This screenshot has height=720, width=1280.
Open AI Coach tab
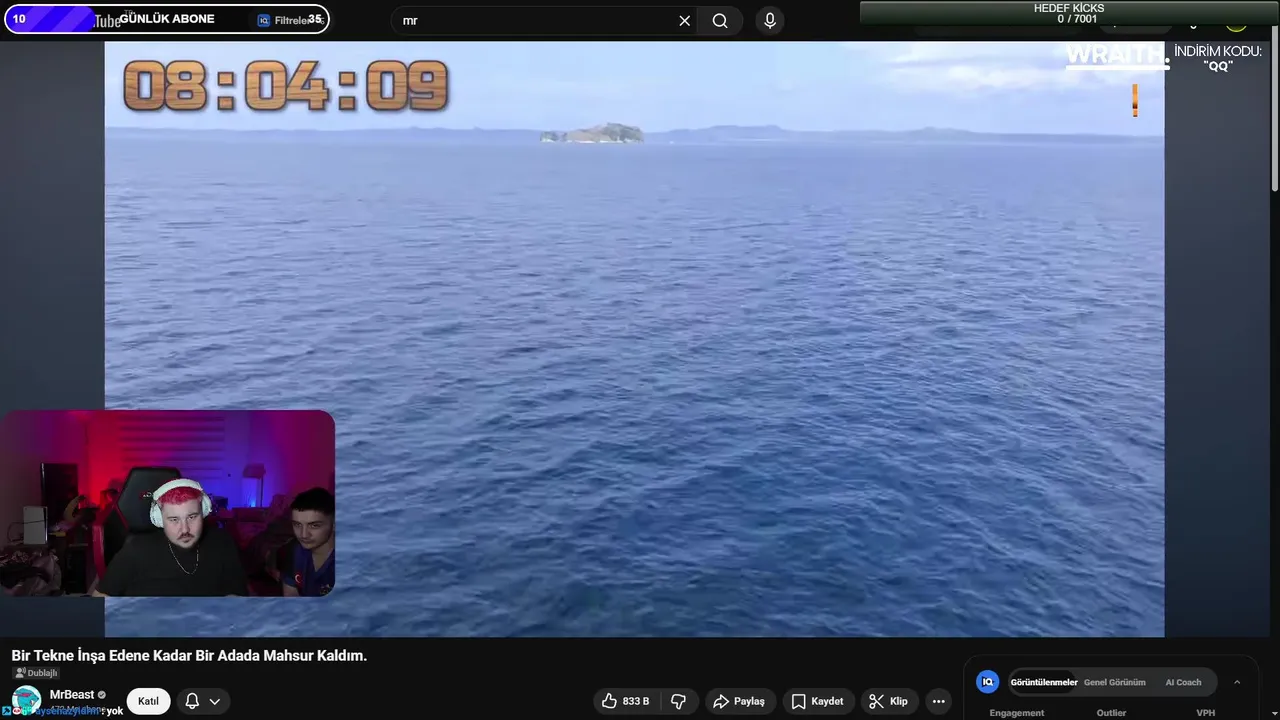[1183, 682]
